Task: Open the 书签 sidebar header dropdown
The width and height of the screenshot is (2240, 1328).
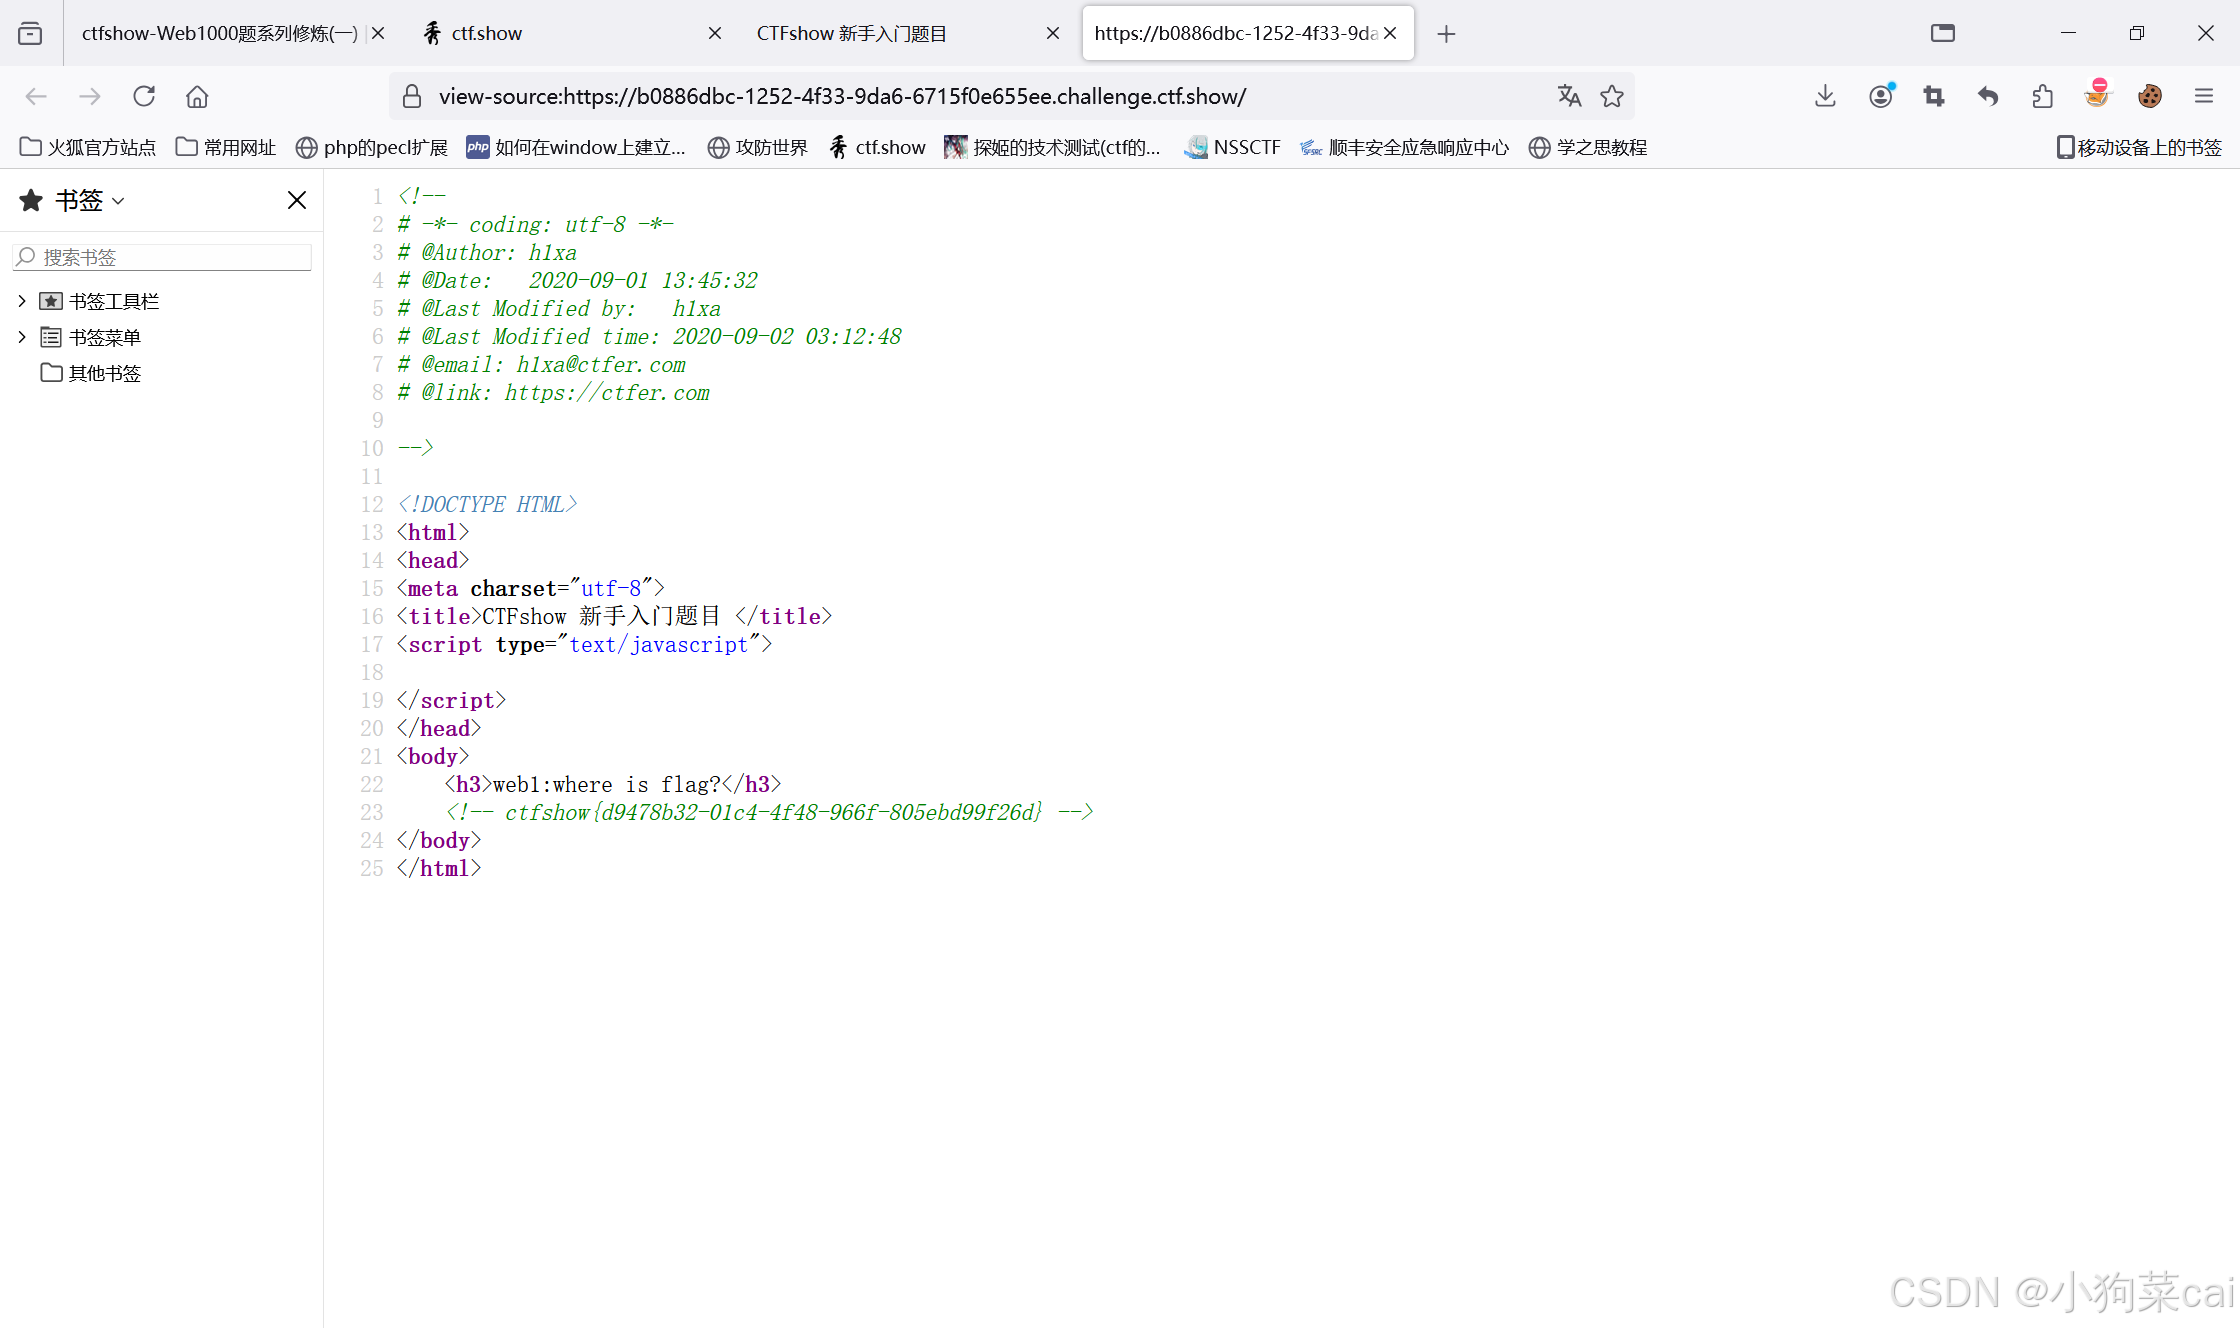Action: [88, 200]
